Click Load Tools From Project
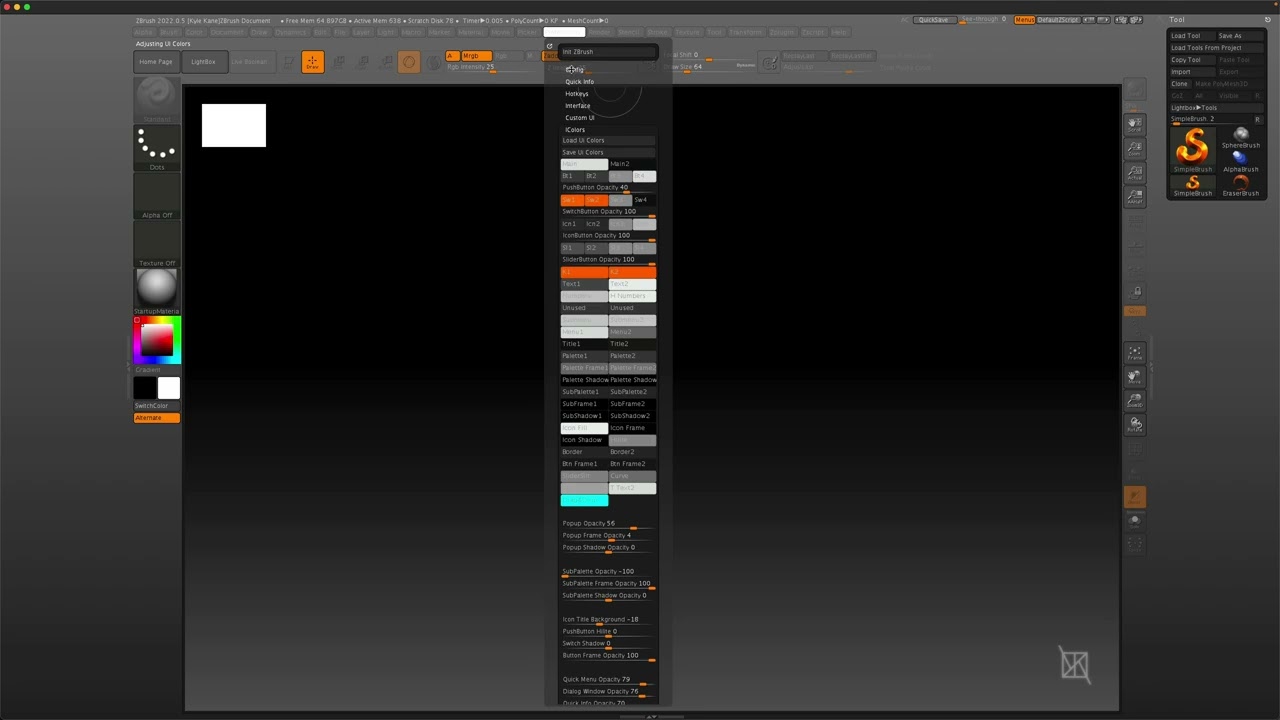Viewport: 1280px width, 720px height. 1217,48
